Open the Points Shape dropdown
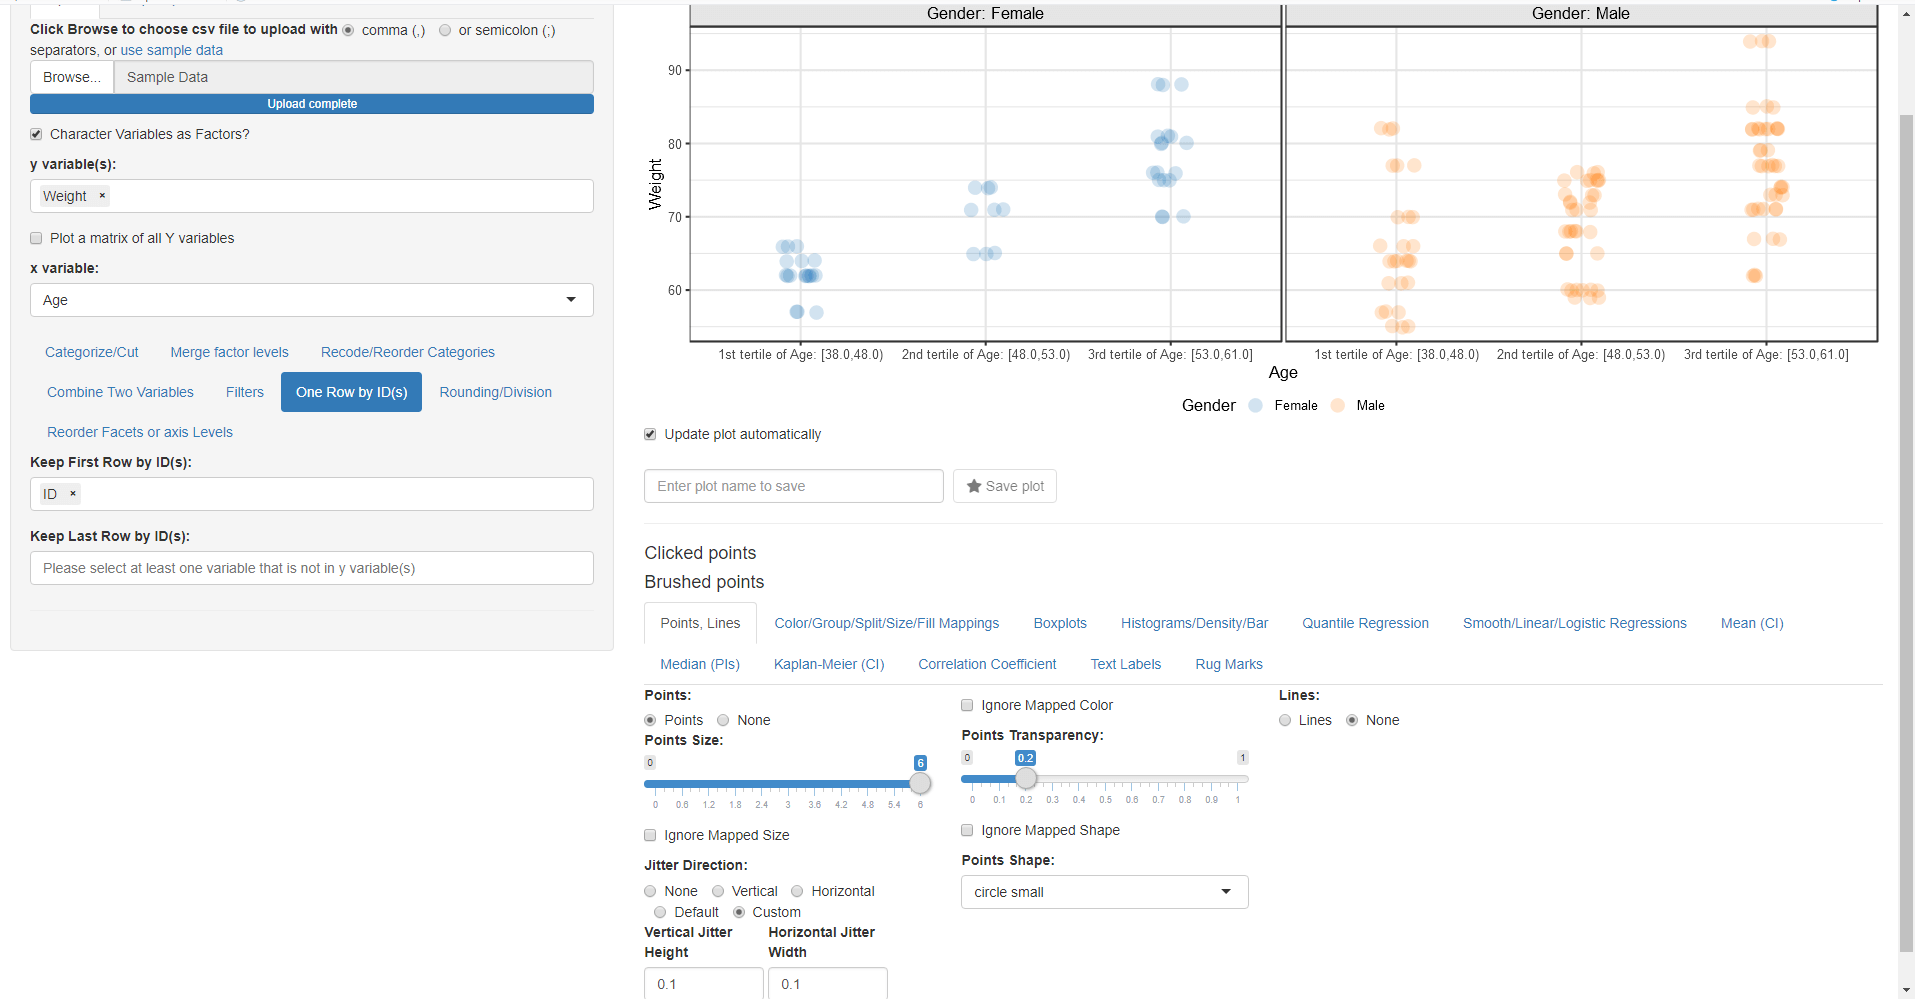Viewport: 1915px width, 999px height. pos(1105,892)
